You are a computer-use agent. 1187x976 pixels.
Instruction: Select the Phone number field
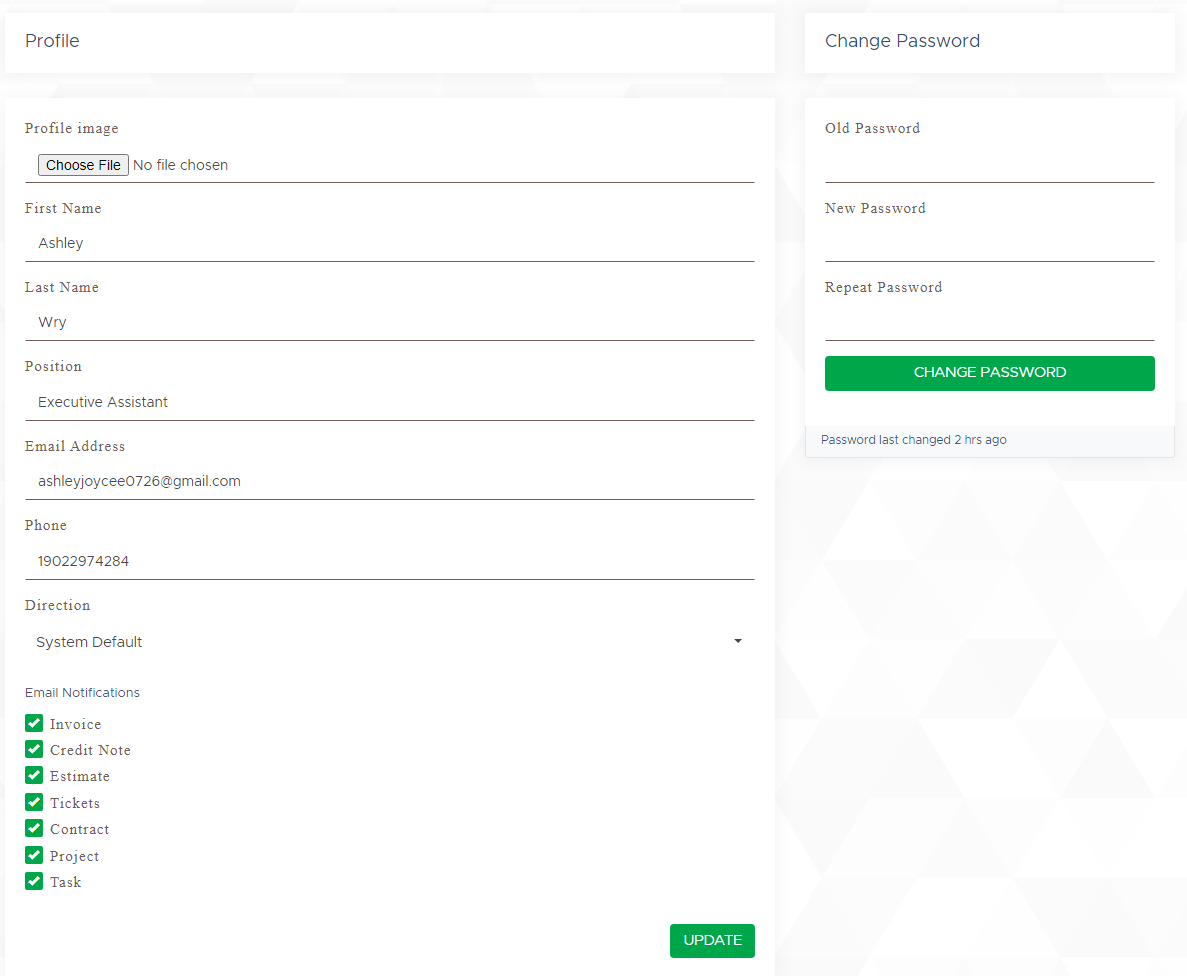pyautogui.click(x=389, y=561)
